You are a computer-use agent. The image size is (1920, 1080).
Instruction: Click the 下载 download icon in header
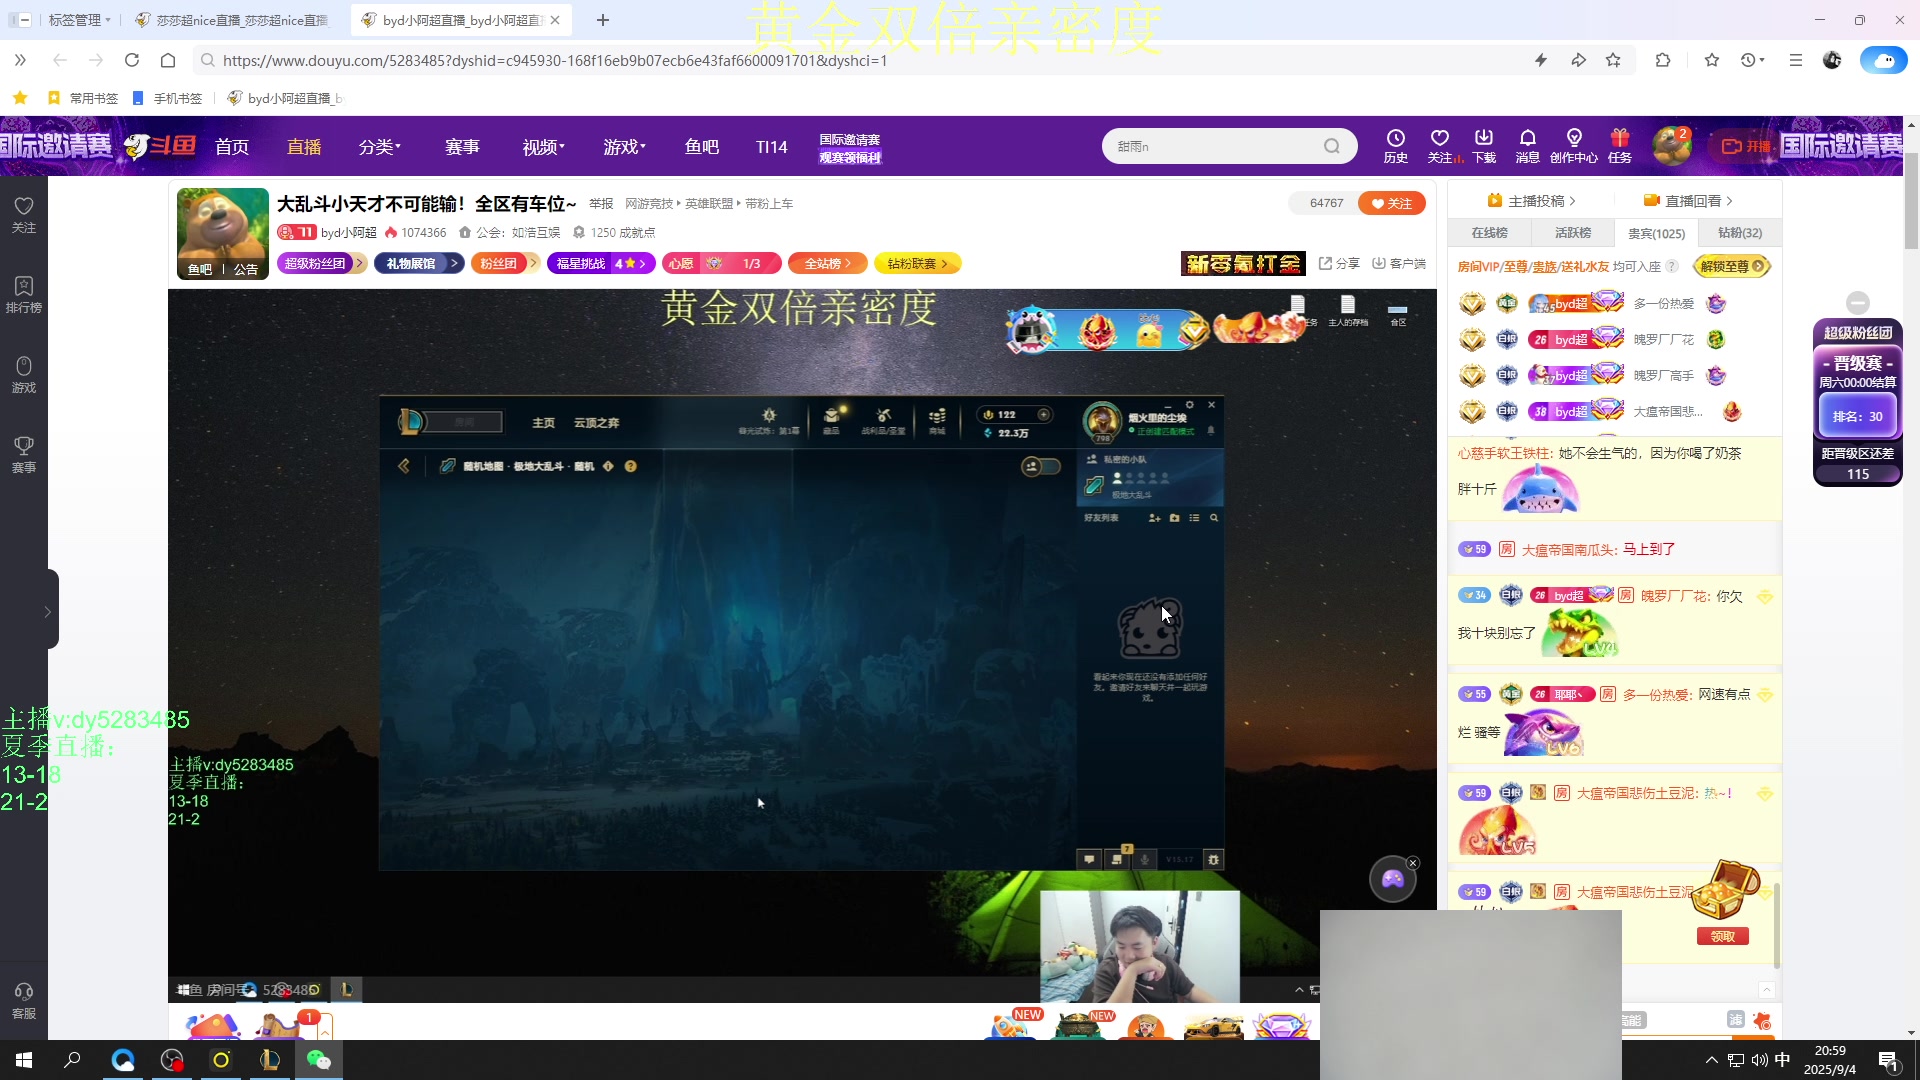1484,145
